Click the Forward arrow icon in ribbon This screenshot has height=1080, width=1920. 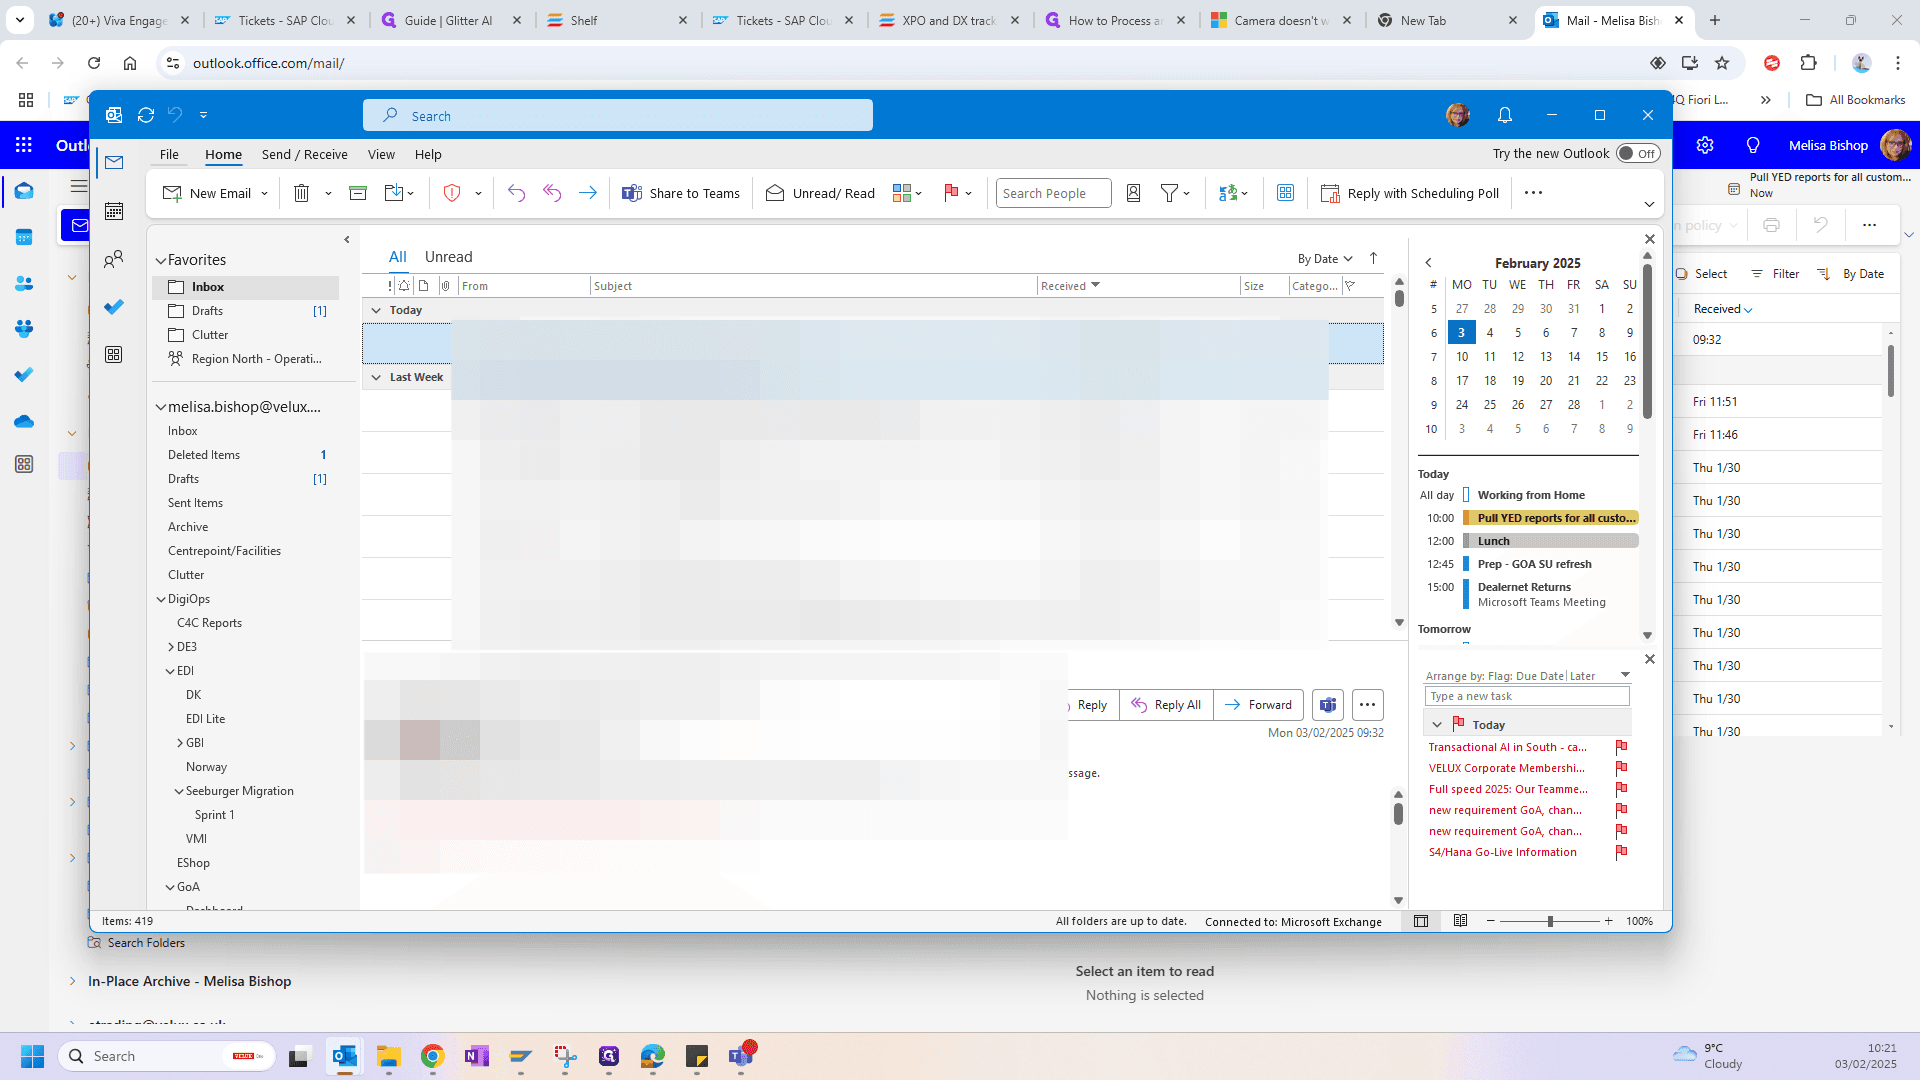coord(588,193)
